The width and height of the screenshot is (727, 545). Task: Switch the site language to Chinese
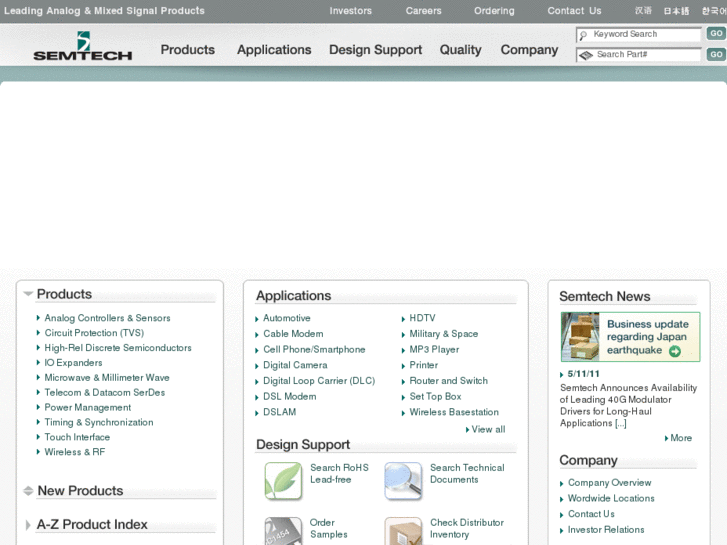tap(643, 11)
